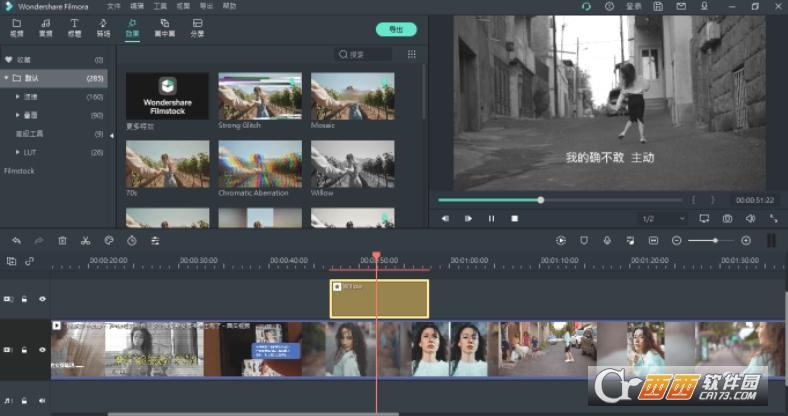Open the Elements tab next to Effects
This screenshot has width=788, height=416.
coord(164,28)
